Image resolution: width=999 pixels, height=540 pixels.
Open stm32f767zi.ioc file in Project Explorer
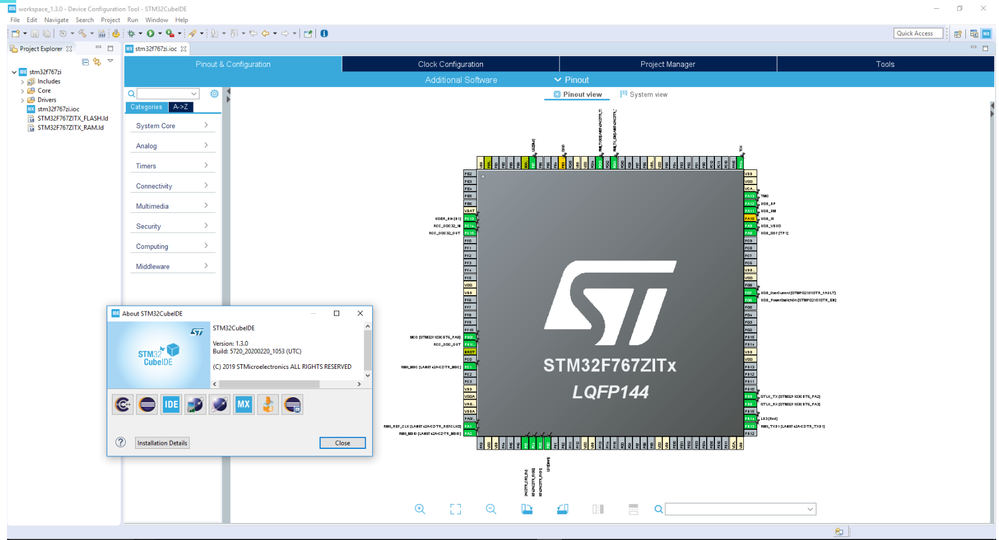58,109
